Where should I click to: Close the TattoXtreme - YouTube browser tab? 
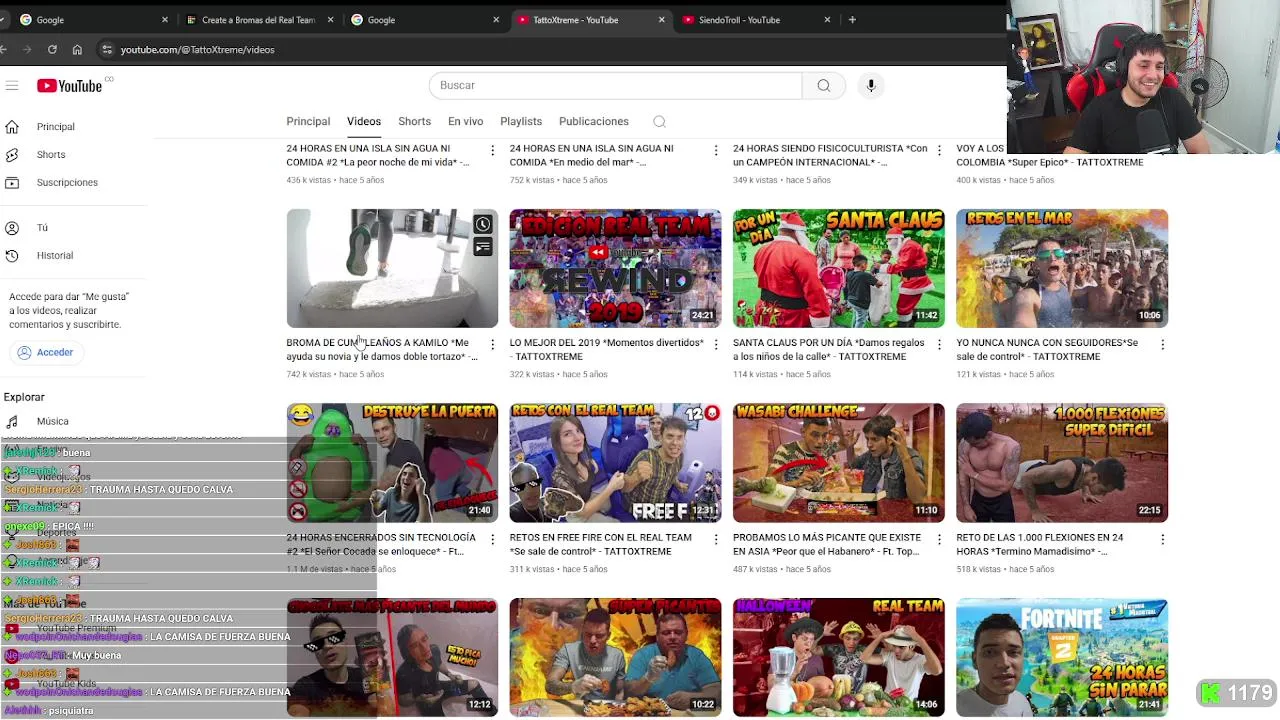(661, 20)
